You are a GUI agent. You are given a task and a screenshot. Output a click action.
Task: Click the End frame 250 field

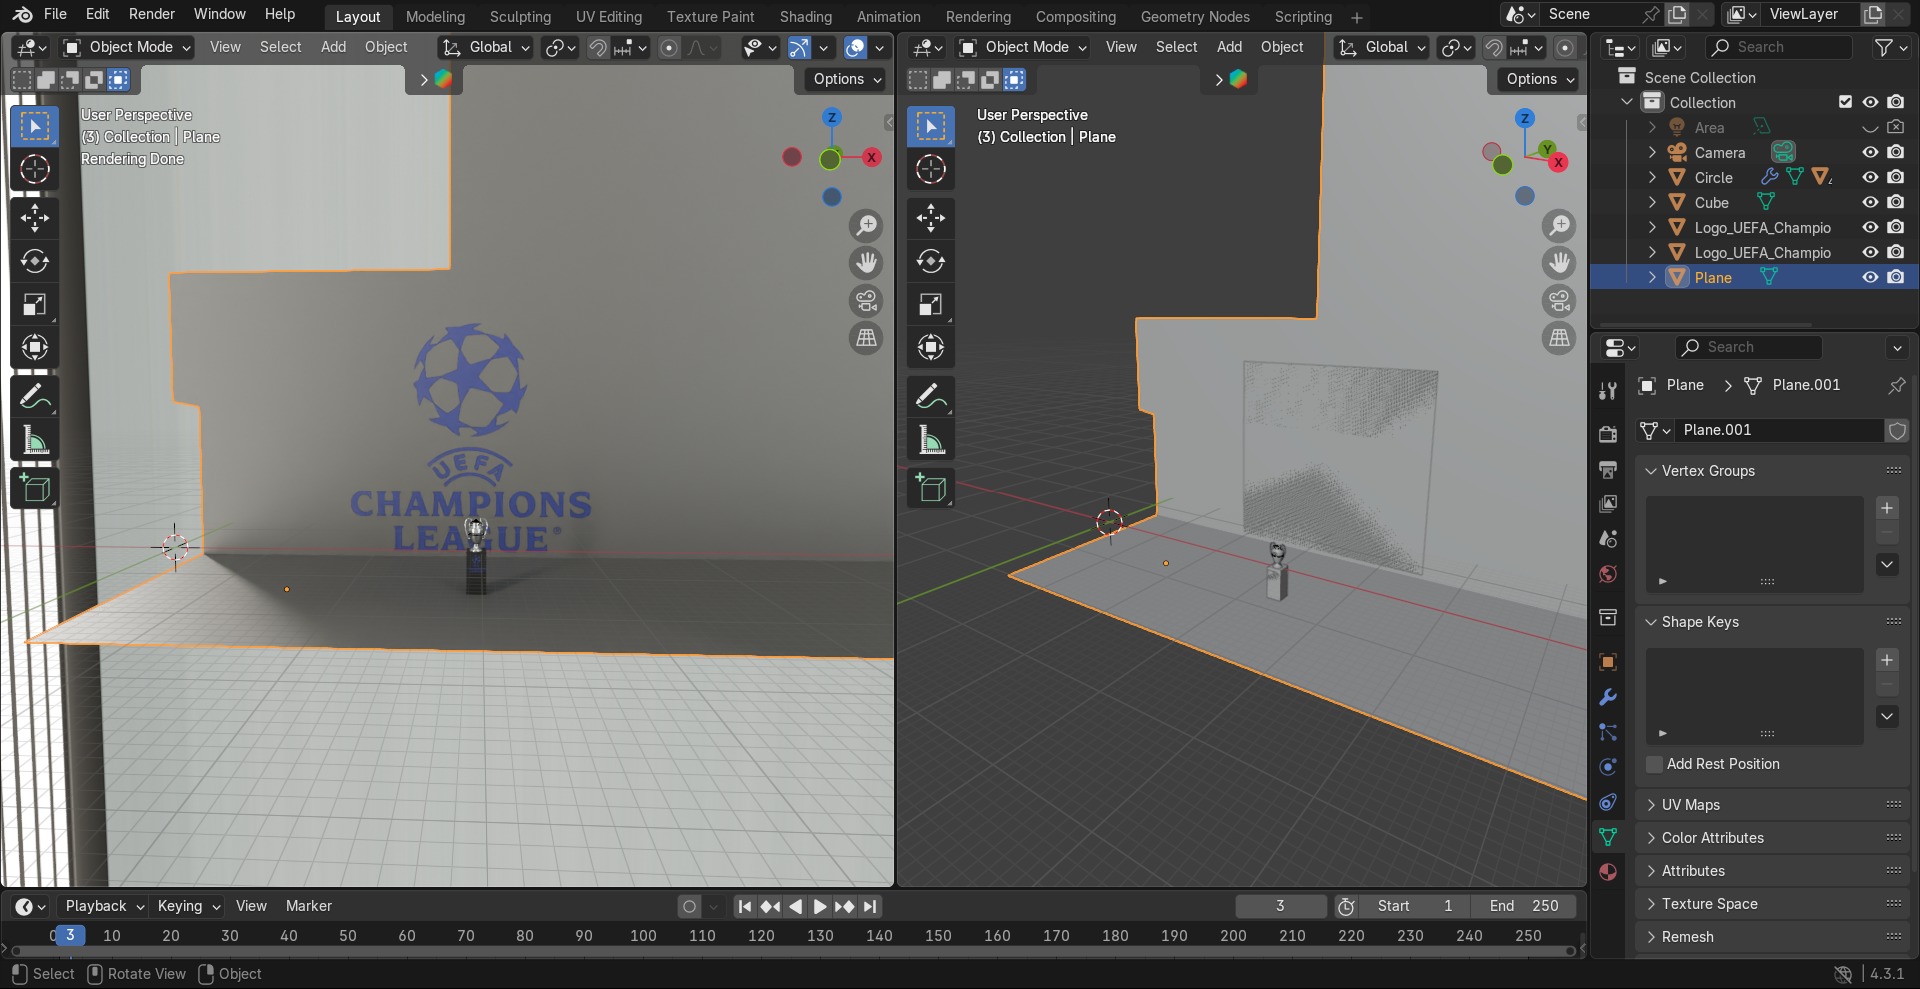pos(1524,906)
